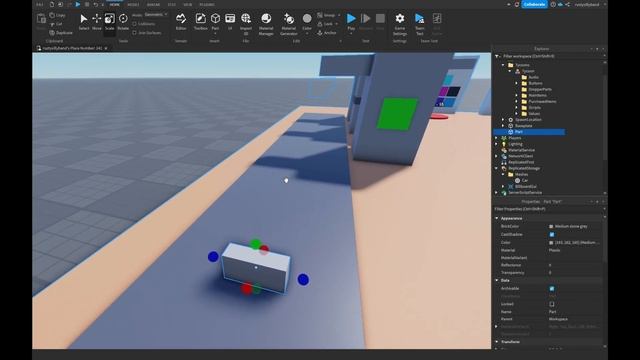This screenshot has width=640, height=360.
Task: Click Duplicate in the Clipboard group
Action: click(61, 33)
